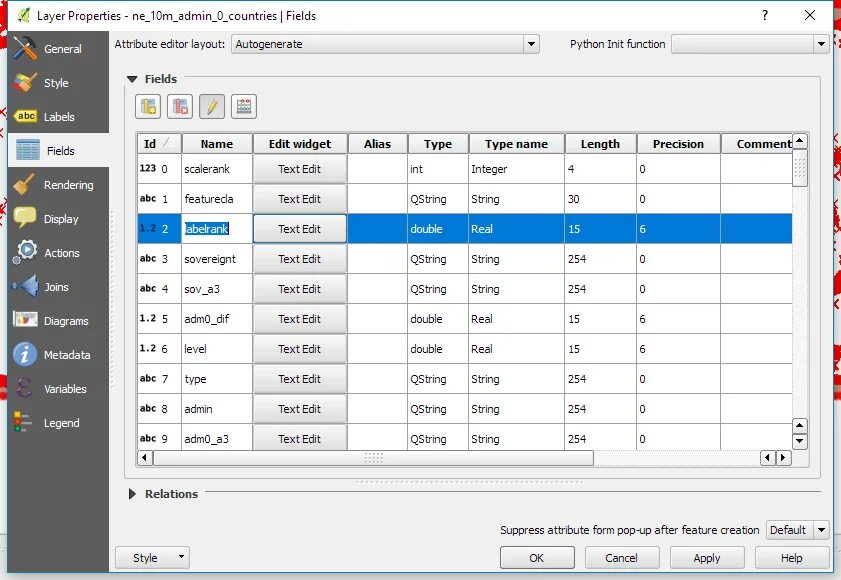841x580 pixels.
Task: Click the OK button
Action: pyautogui.click(x=537, y=557)
